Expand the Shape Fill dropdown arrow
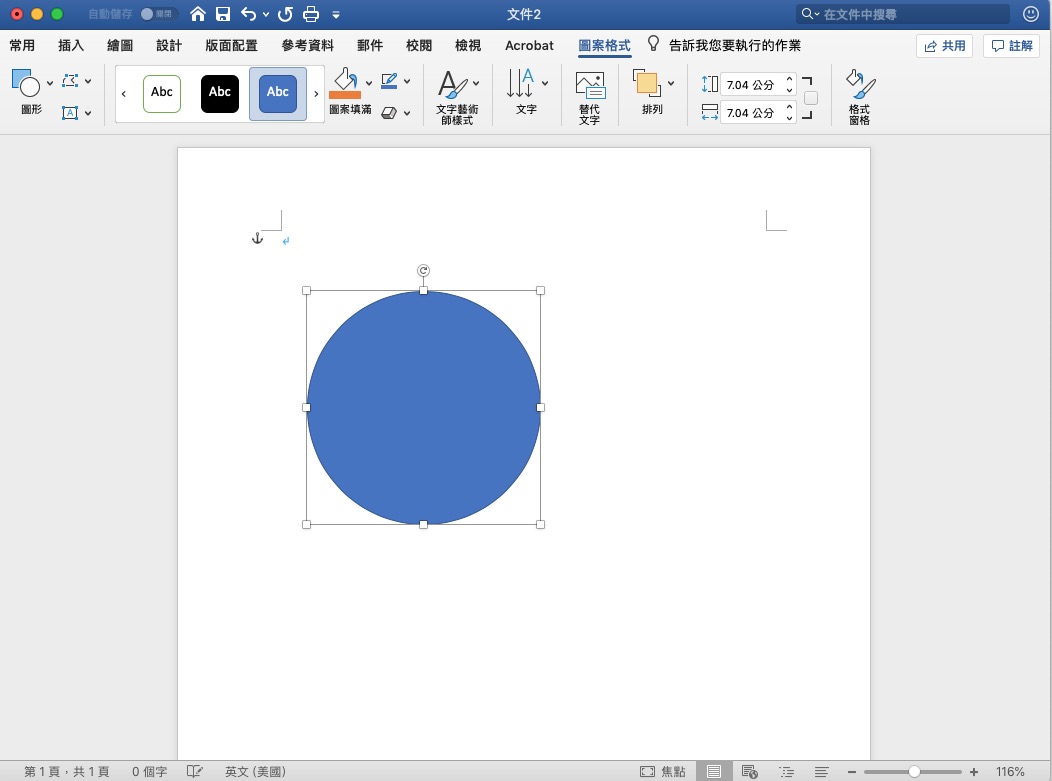This screenshot has width=1052, height=781. (x=369, y=83)
